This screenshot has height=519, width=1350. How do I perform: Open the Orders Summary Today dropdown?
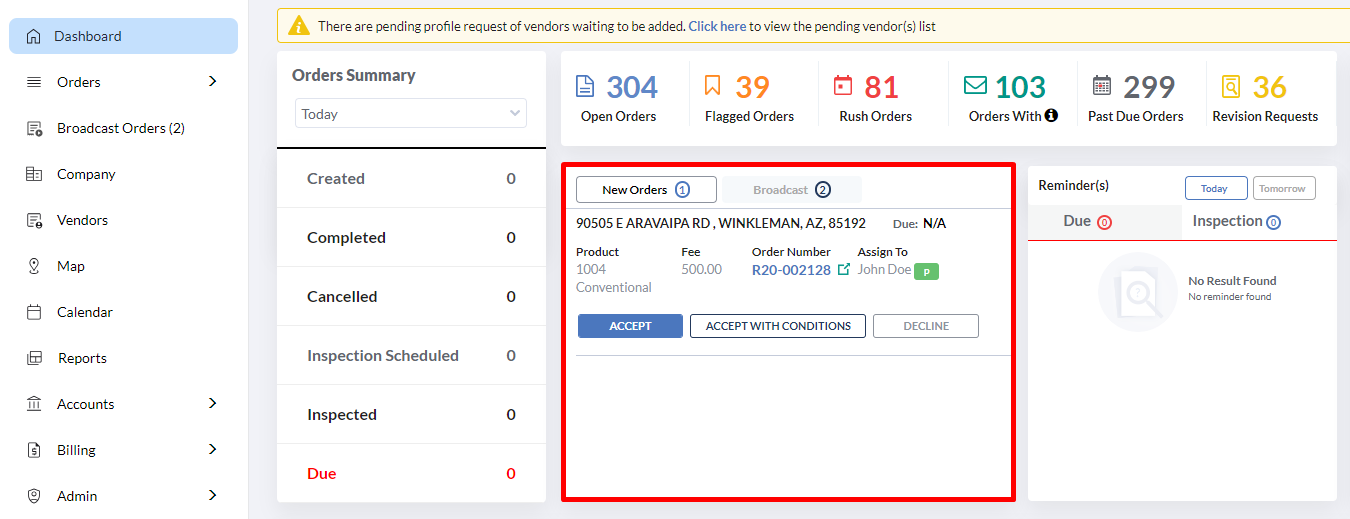tap(411, 114)
